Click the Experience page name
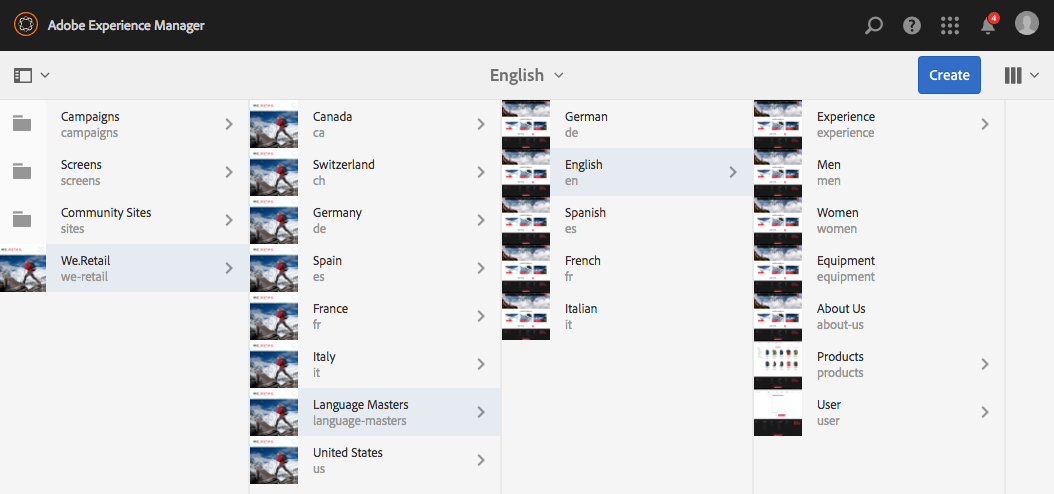This screenshot has width=1054, height=494. point(846,117)
